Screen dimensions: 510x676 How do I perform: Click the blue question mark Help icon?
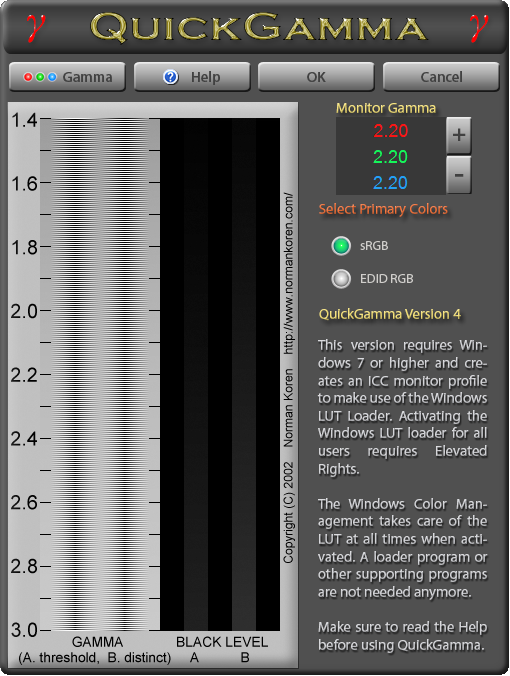[171, 77]
